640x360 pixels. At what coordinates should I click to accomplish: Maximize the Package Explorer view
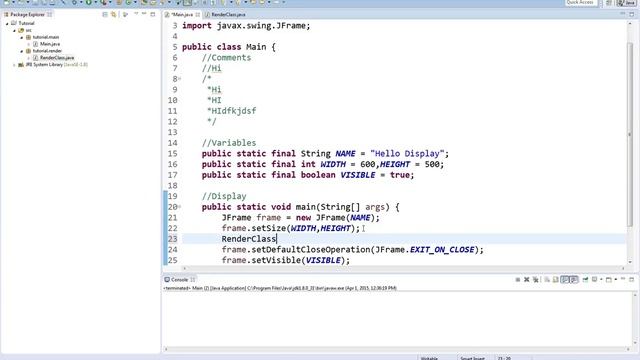(153, 14)
